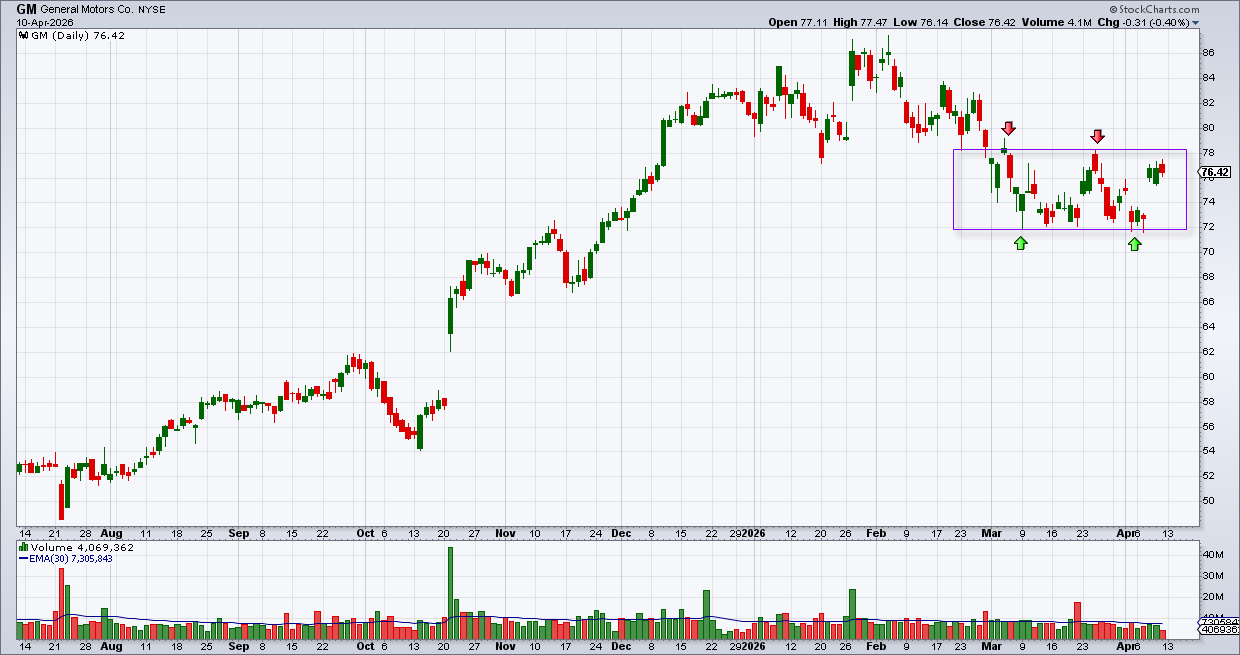Screen dimensions: 1240x655
Task: Click the 70 price axis label
Action: coord(1208,251)
